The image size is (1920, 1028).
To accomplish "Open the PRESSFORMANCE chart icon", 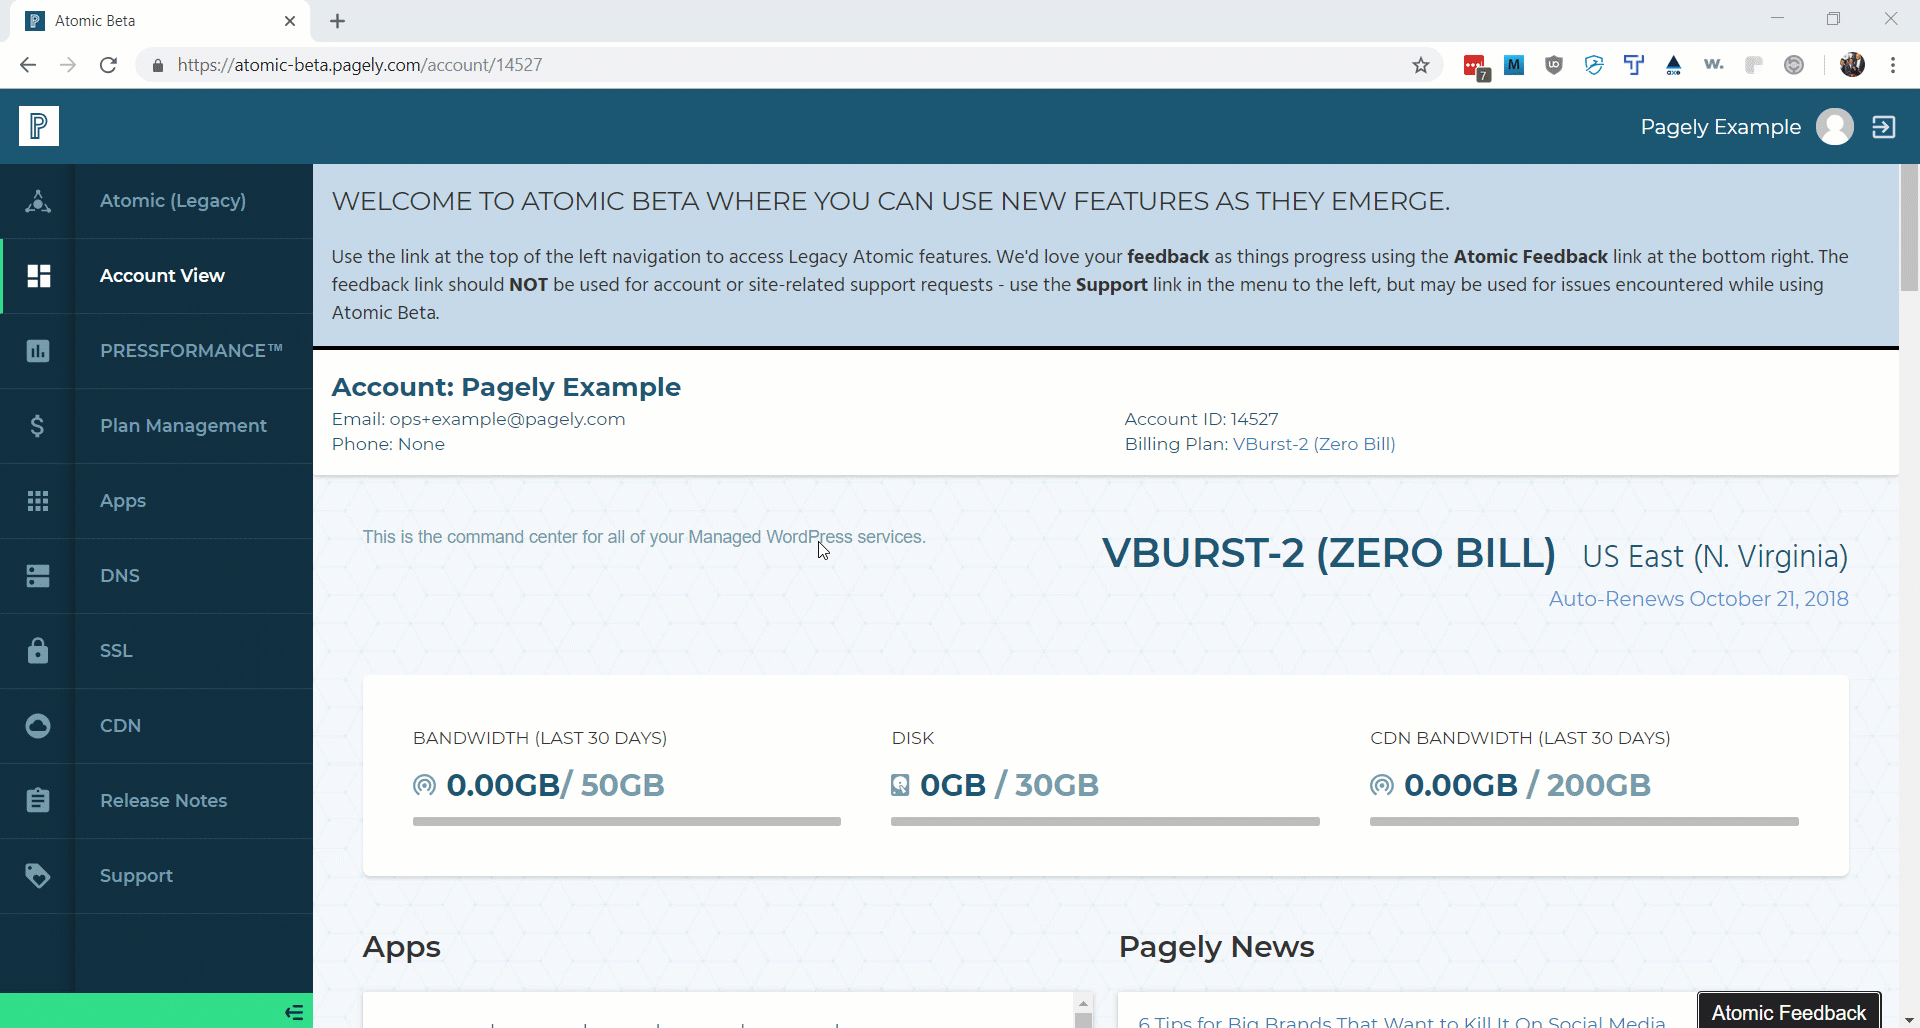I will pos(38,351).
